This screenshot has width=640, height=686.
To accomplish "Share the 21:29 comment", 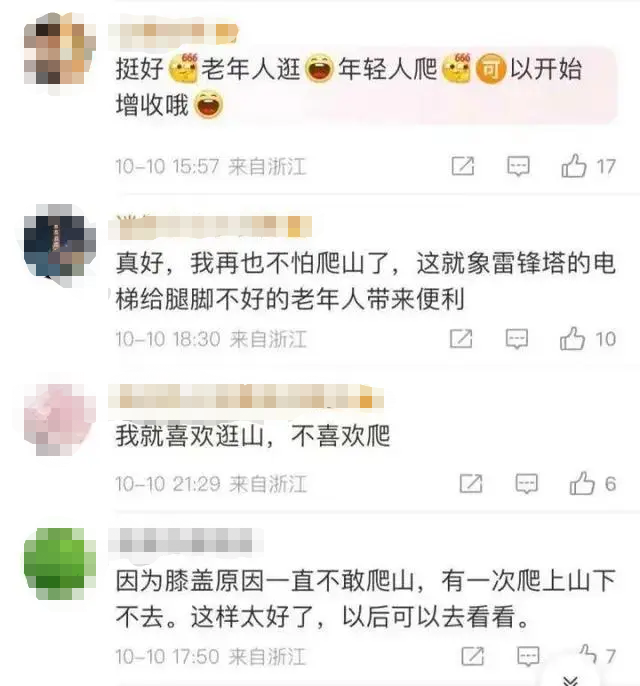I will (471, 483).
